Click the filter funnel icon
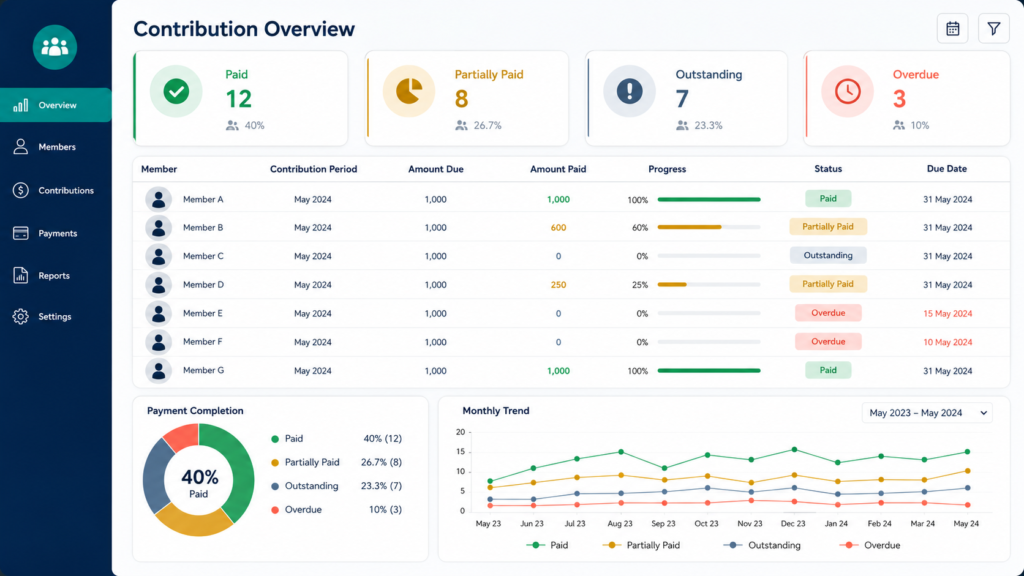Viewport: 1024px width, 576px height. click(x=993, y=29)
